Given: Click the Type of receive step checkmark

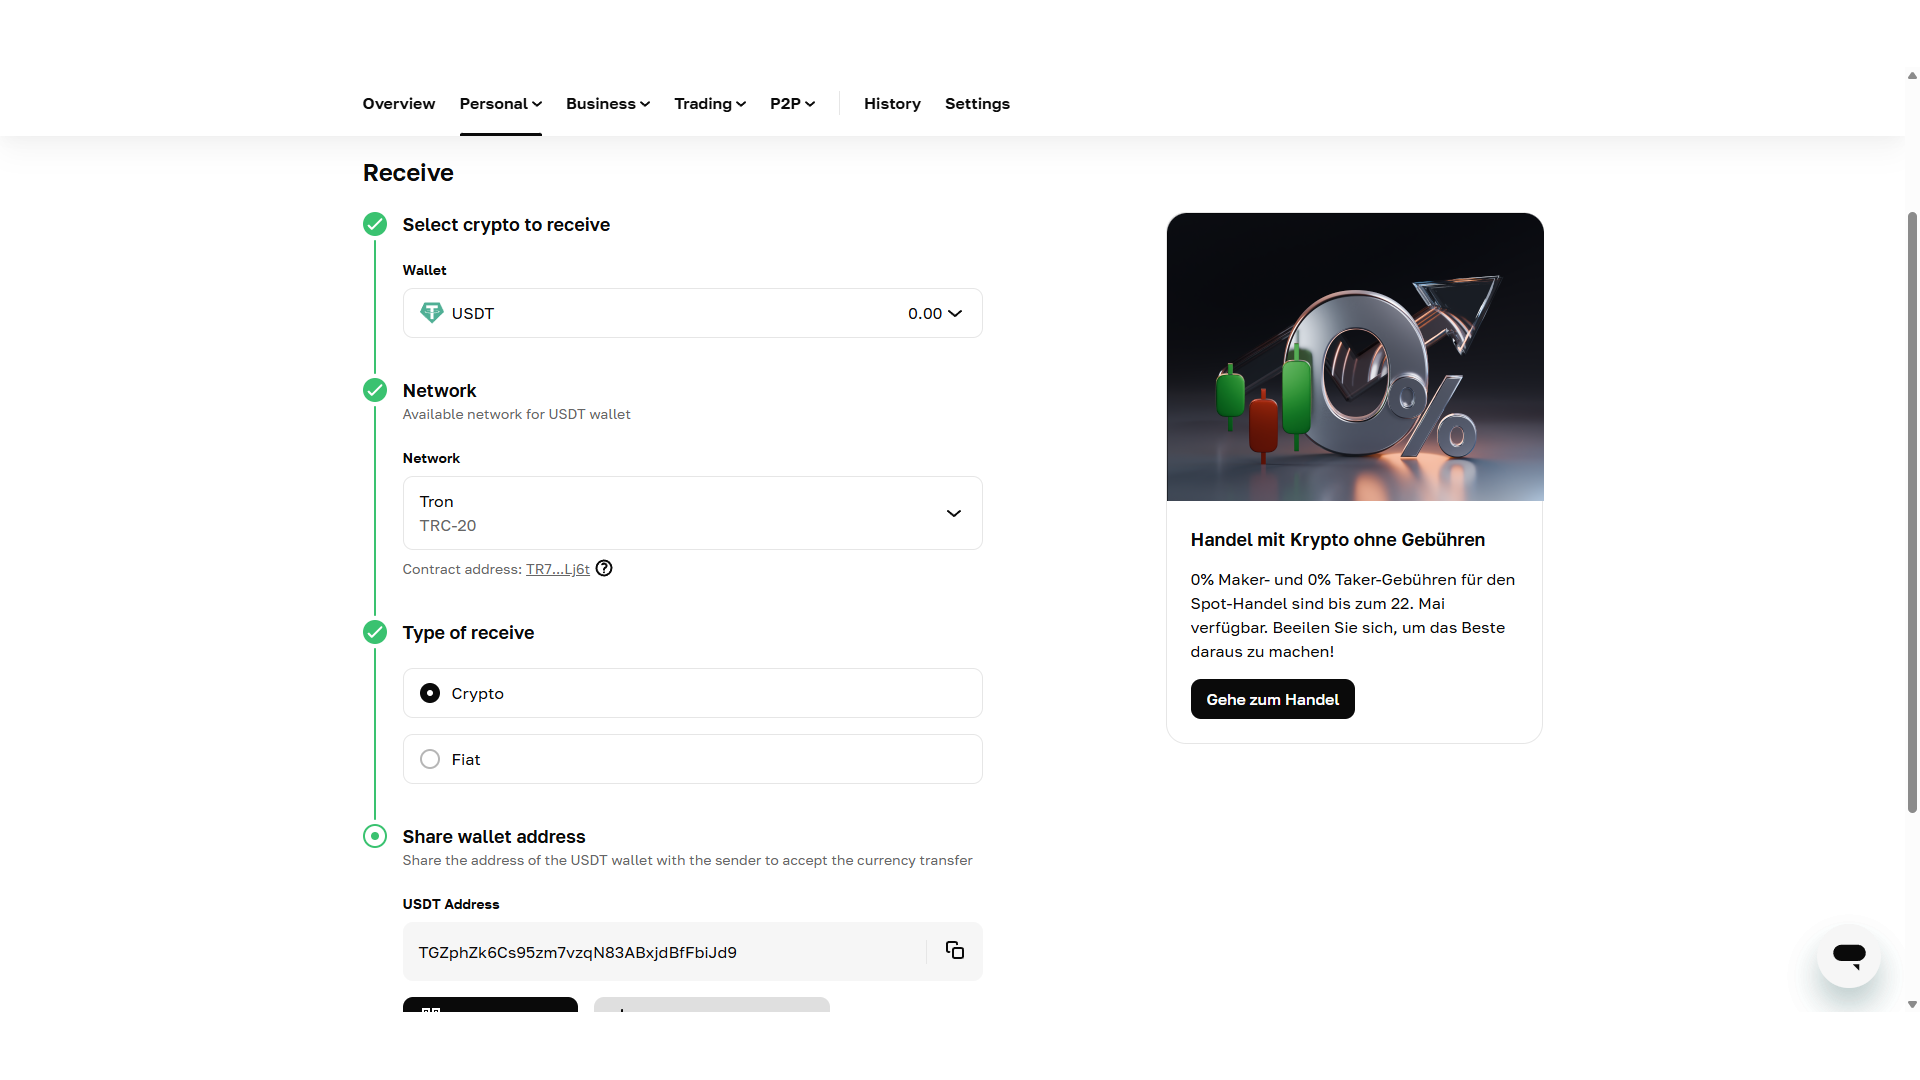Looking at the screenshot, I should tap(375, 632).
